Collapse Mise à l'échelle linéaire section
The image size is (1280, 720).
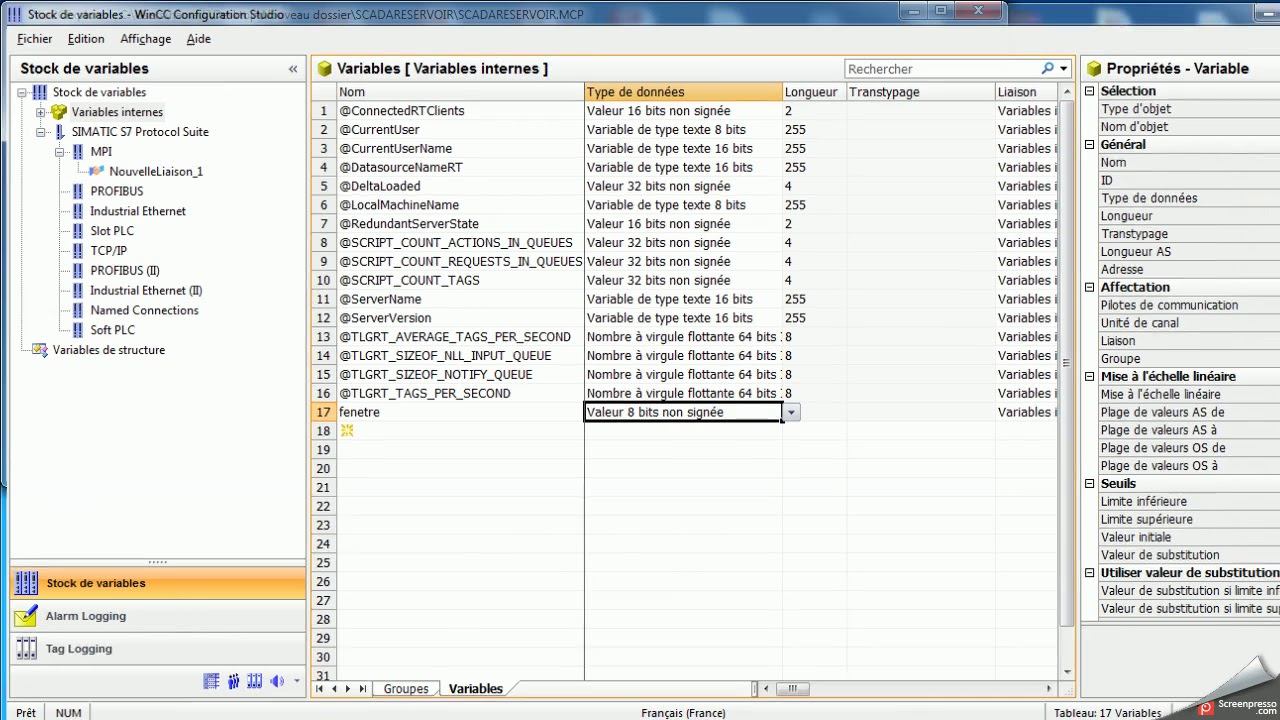pos(1090,376)
